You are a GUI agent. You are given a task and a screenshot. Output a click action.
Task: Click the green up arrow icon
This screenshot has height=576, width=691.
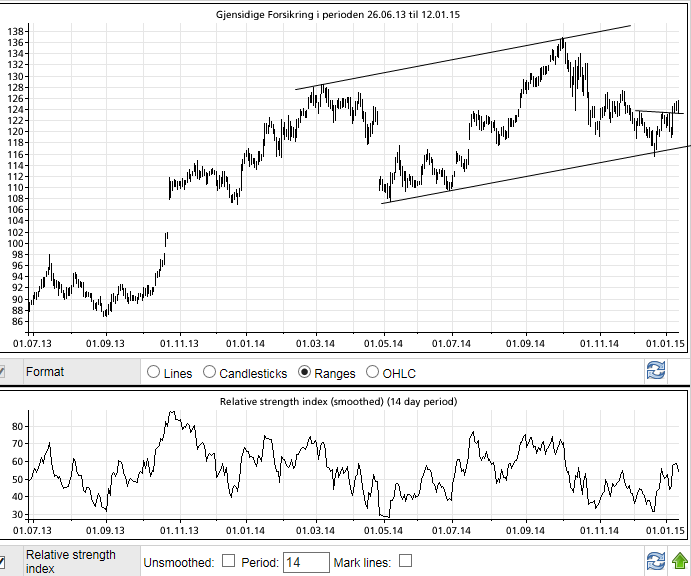(x=680, y=561)
